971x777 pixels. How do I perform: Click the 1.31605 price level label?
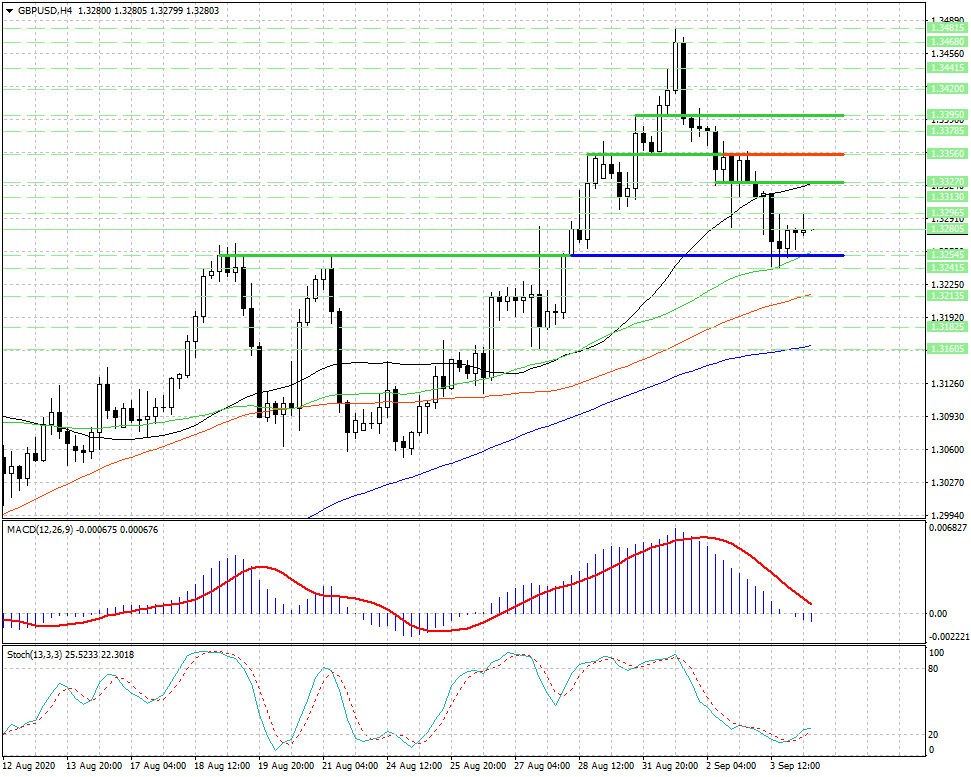[x=947, y=349]
